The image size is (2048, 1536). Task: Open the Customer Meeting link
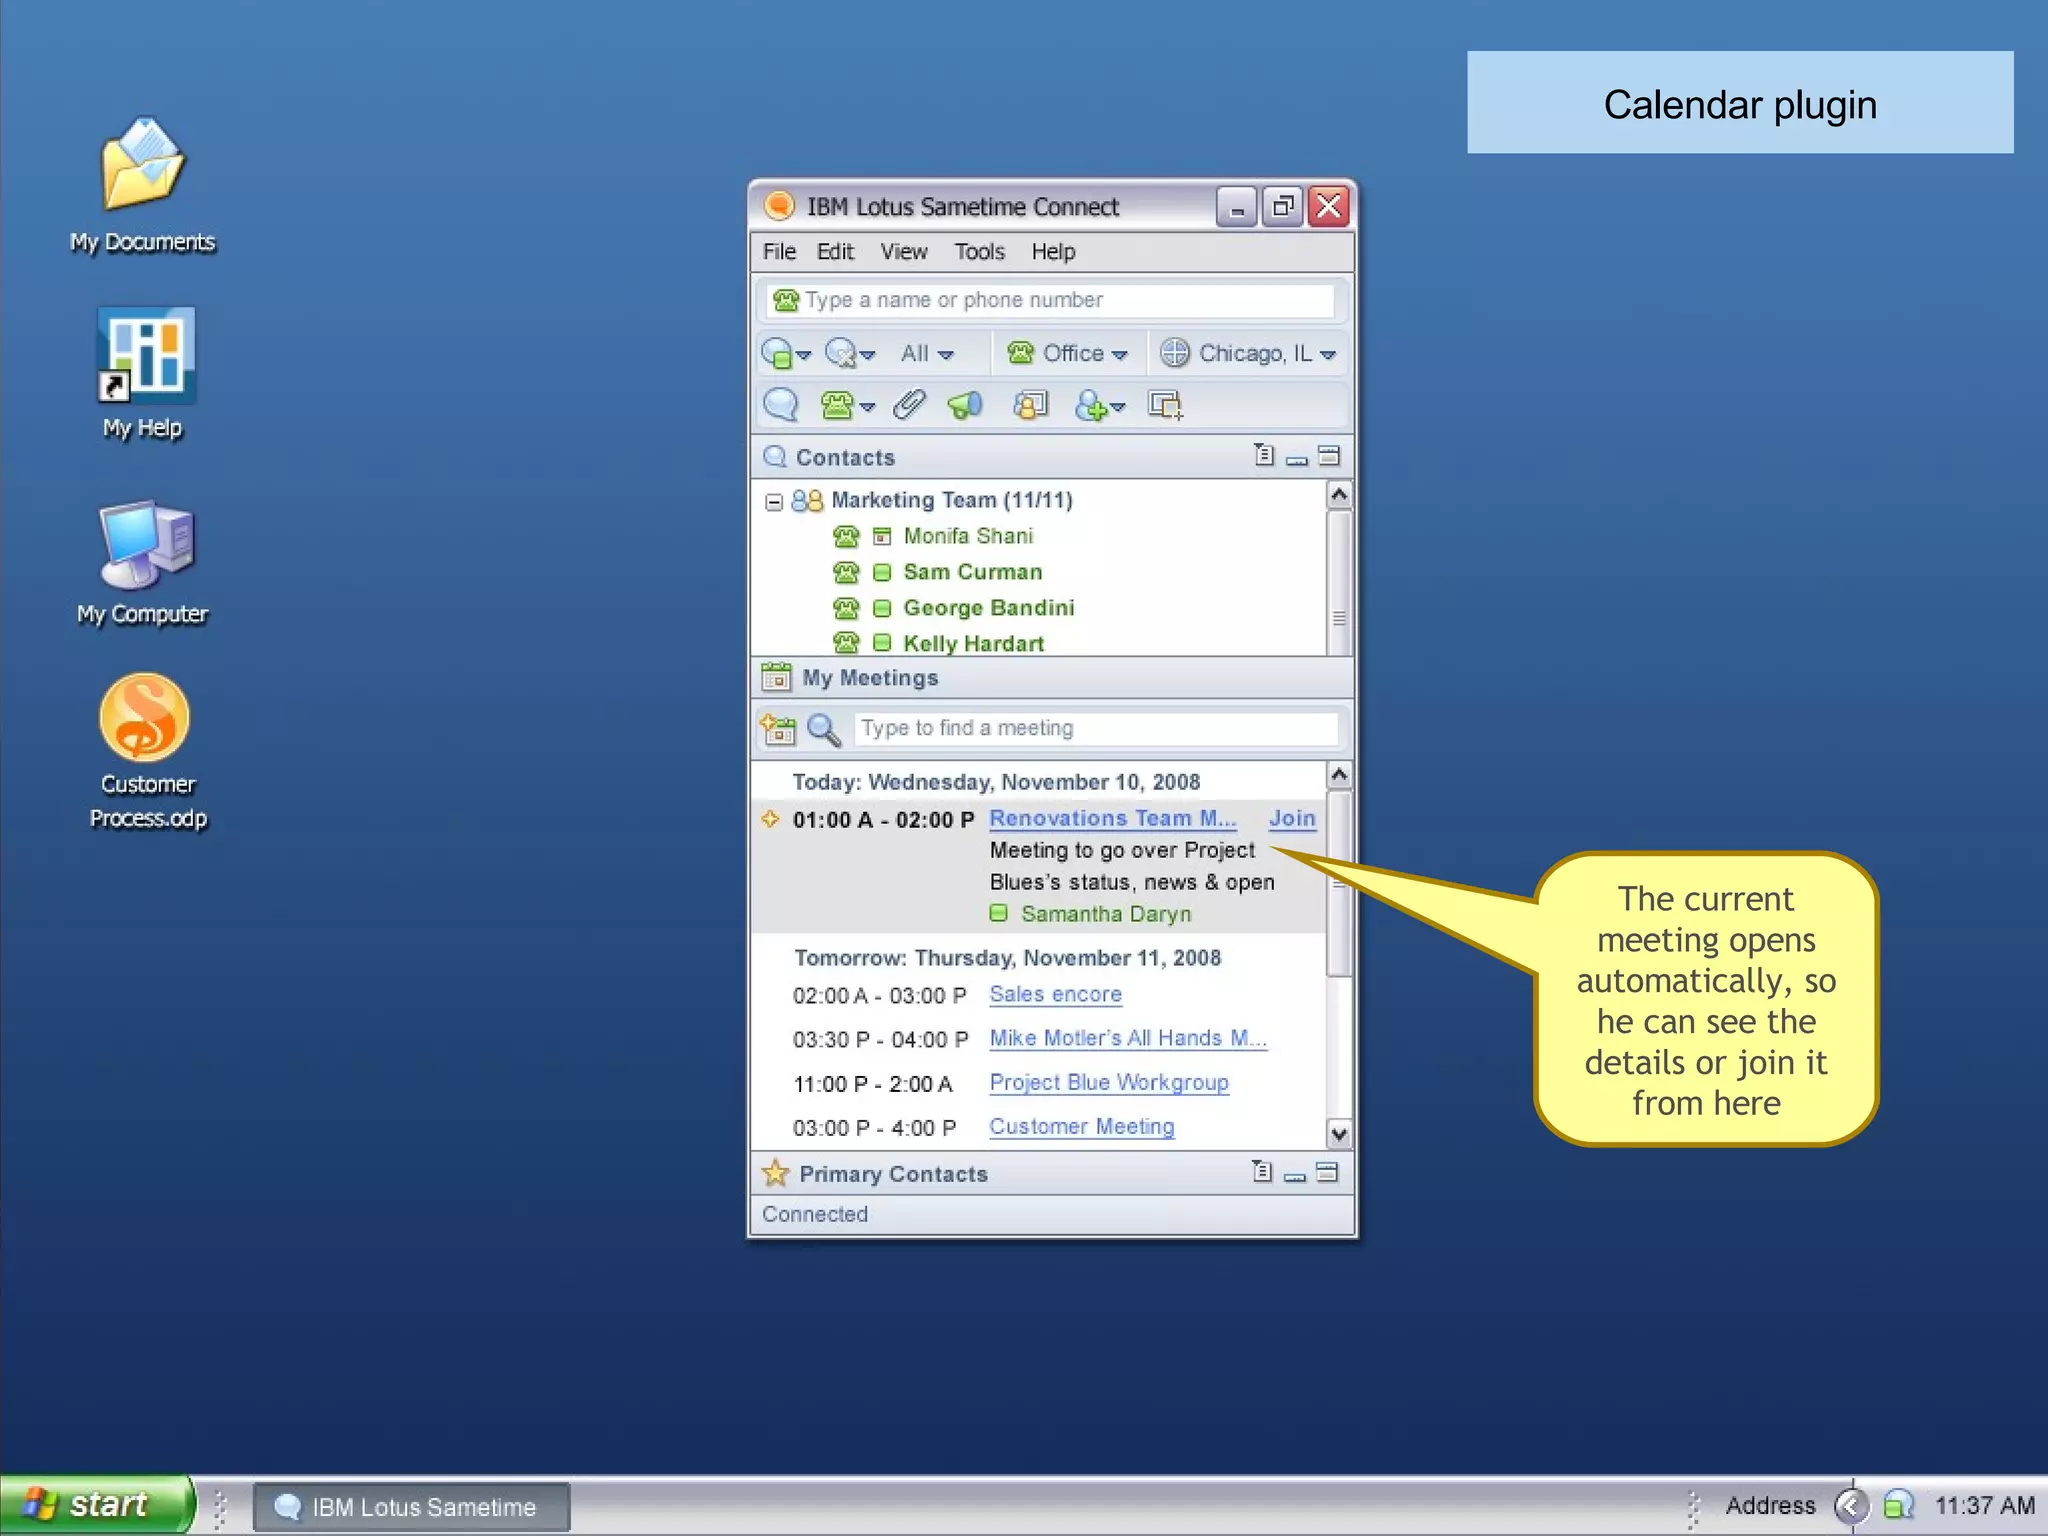[1082, 1127]
